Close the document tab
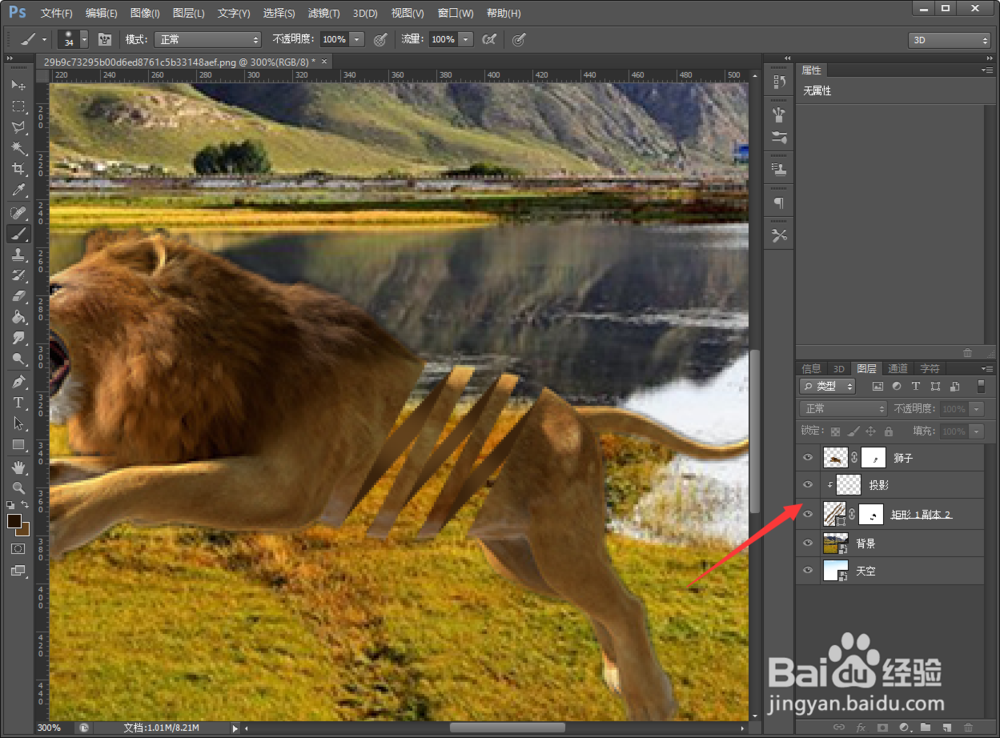The image size is (1000, 738). pos(324,61)
